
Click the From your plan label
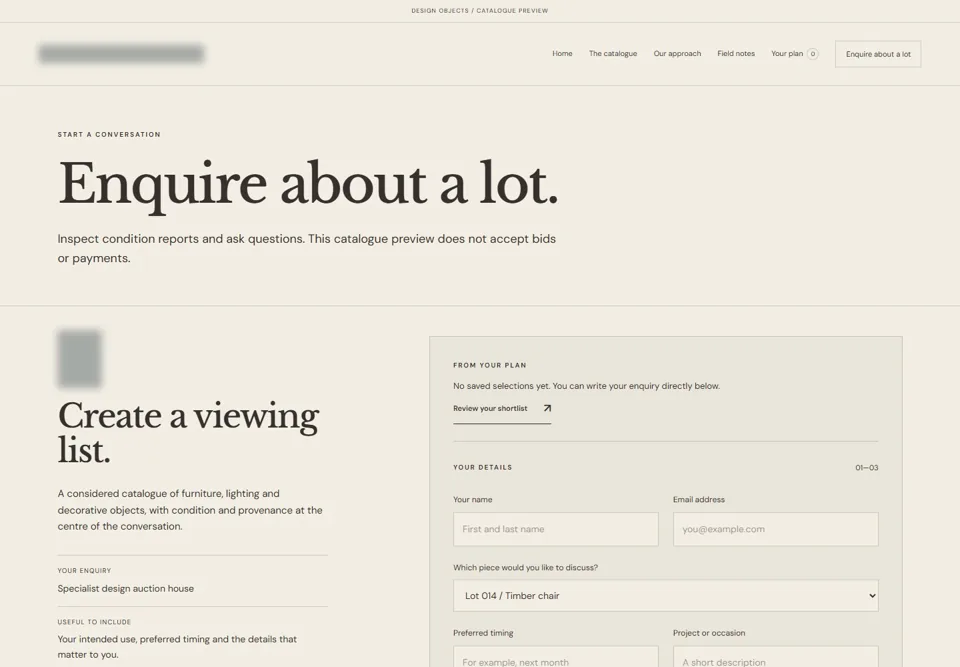489,365
